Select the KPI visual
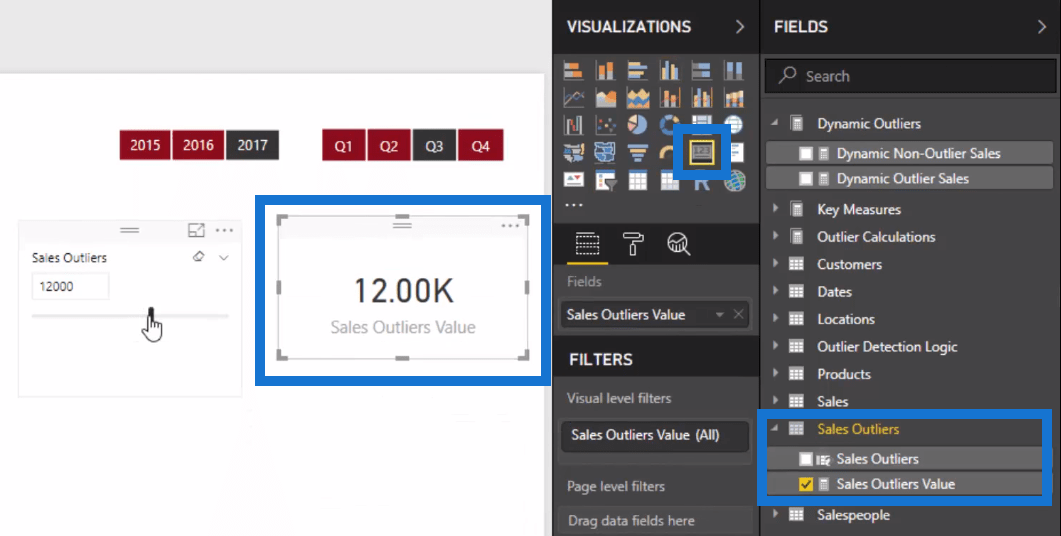 tap(573, 180)
